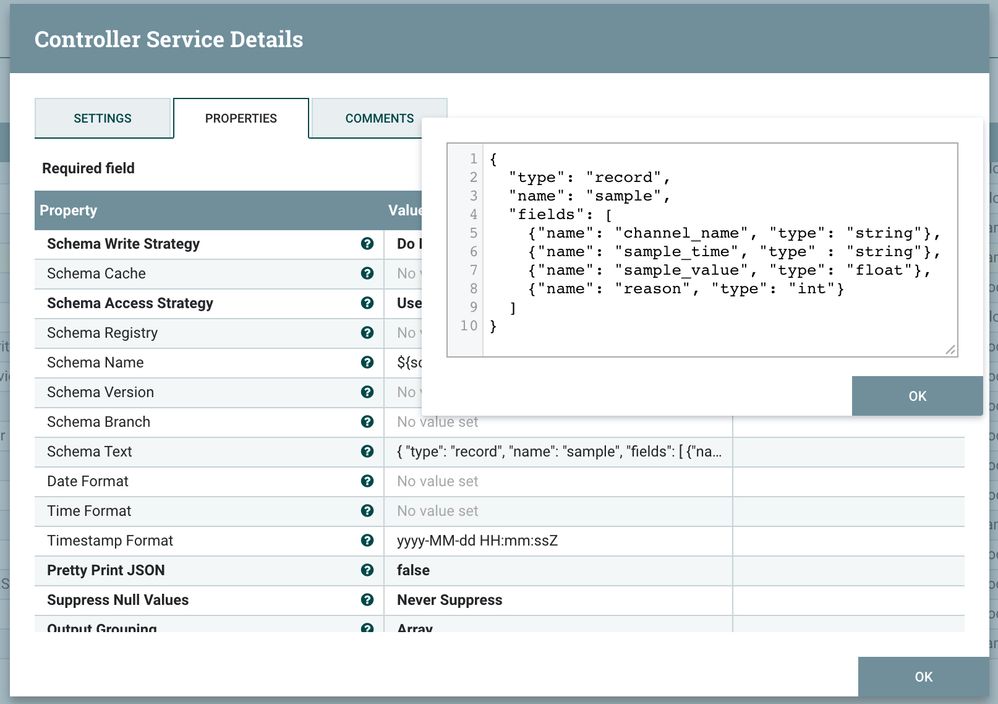Click help icon for Schema Access Strategy

pyautogui.click(x=367, y=303)
